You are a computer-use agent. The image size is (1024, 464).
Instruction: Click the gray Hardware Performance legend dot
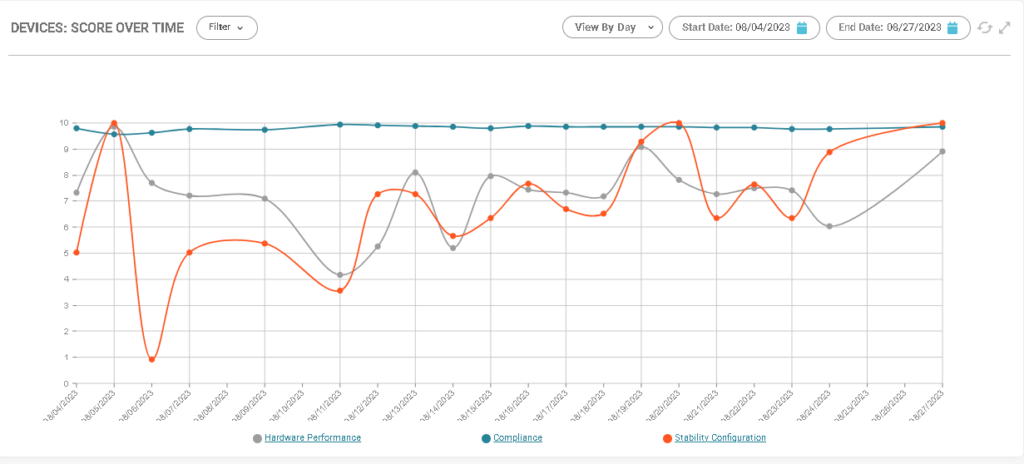click(257, 438)
